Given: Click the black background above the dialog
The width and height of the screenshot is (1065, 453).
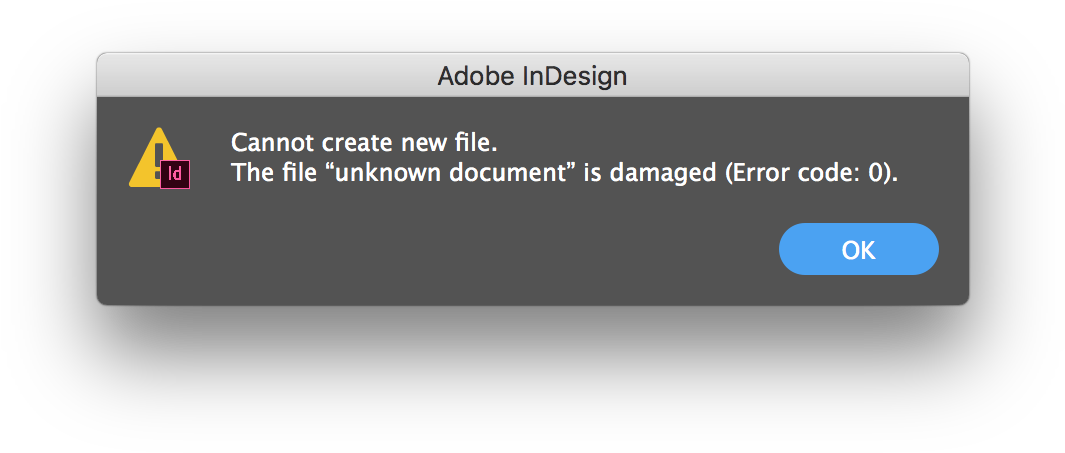Looking at the screenshot, I should (x=532, y=25).
